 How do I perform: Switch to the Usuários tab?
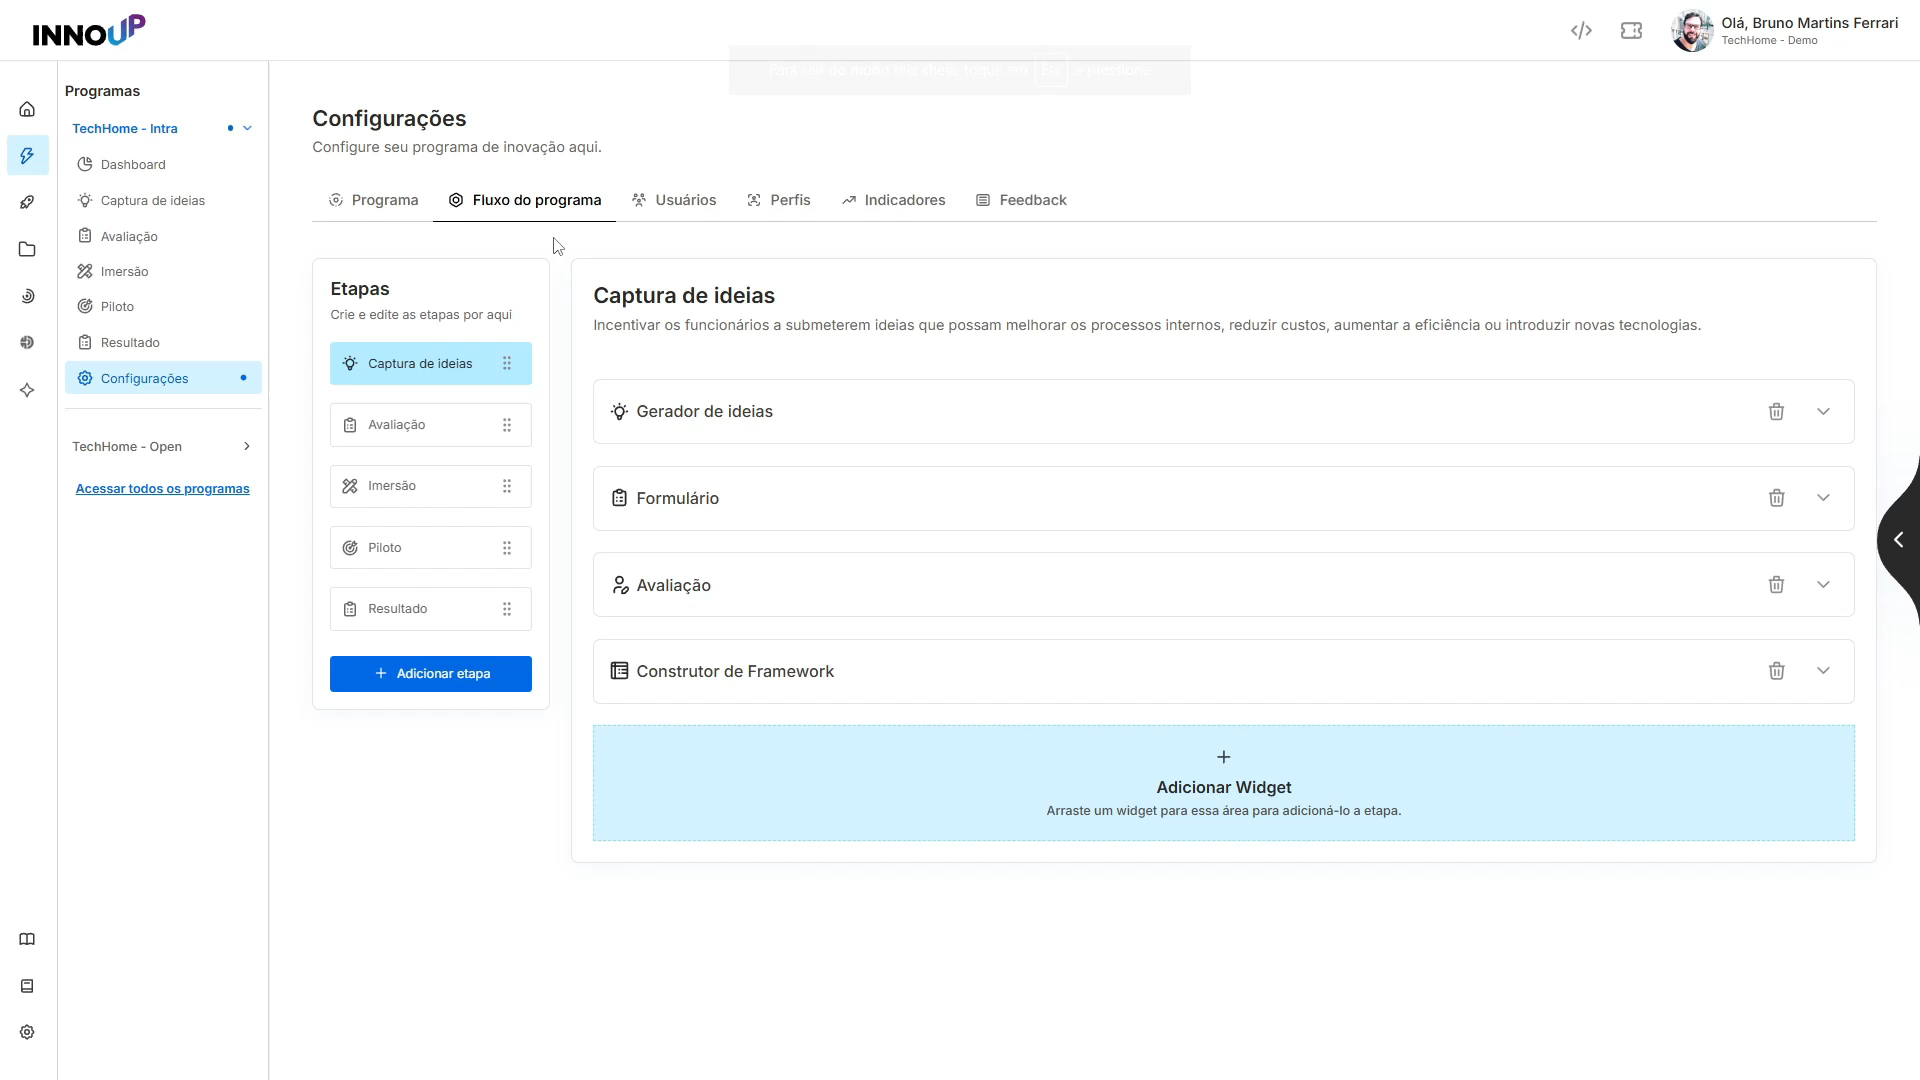pyautogui.click(x=674, y=200)
